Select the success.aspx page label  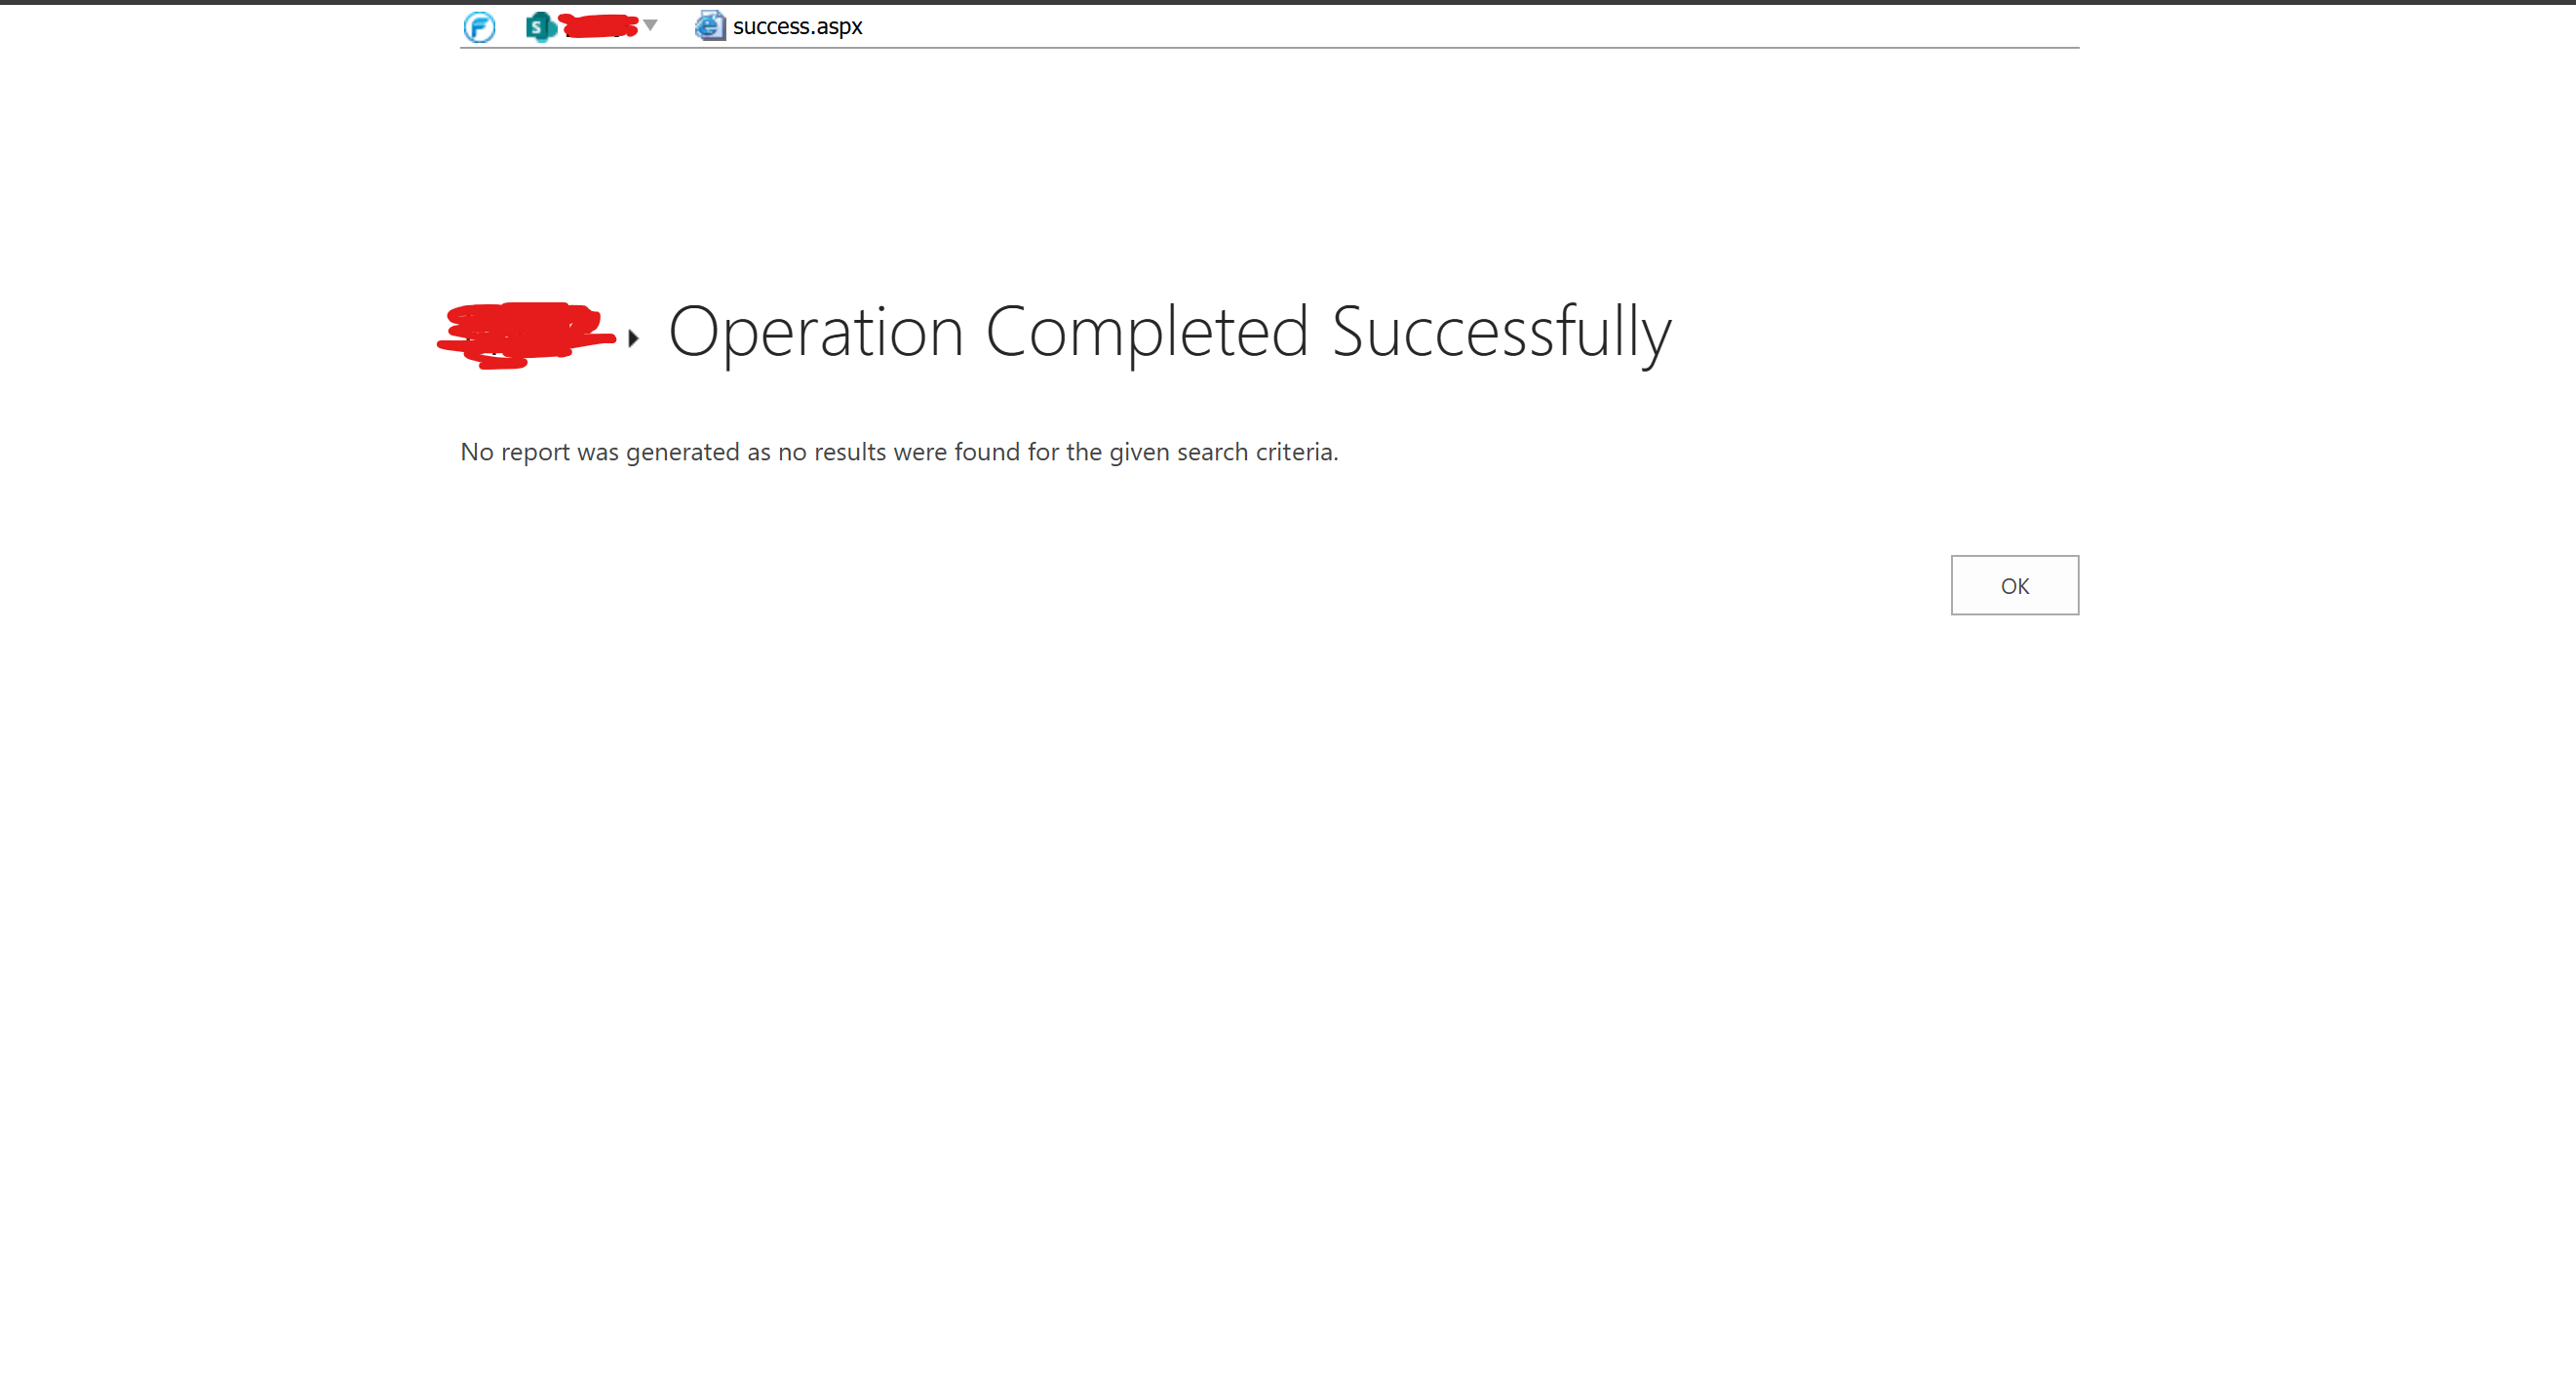(797, 26)
